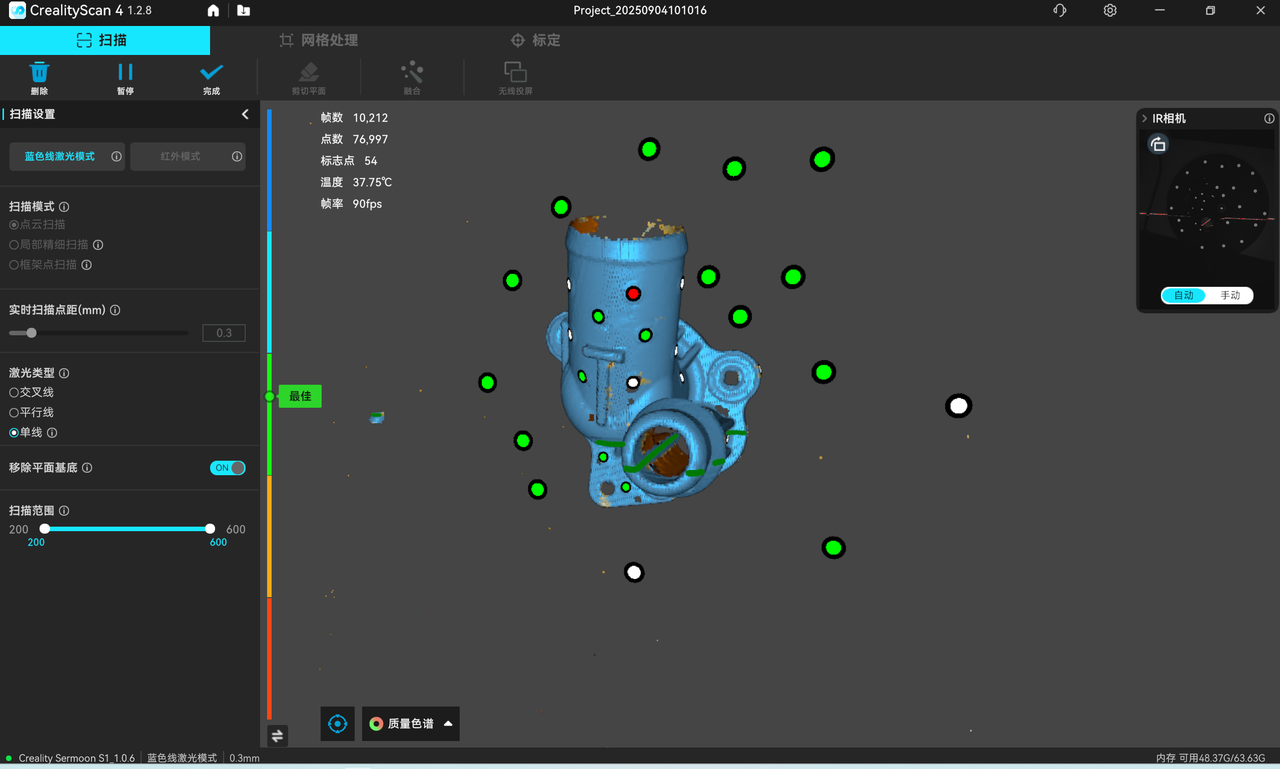Collapse the scan settings panel

coord(245,115)
